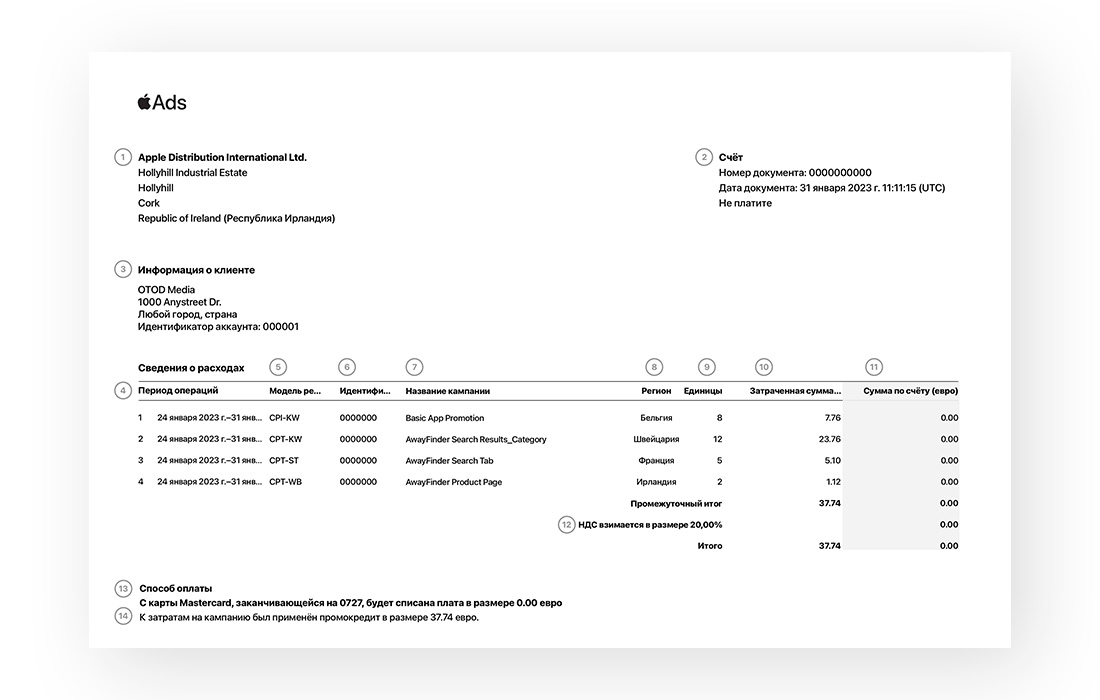Click the AwayFinder Product Page entry
1100x700 pixels.
click(x=453, y=482)
